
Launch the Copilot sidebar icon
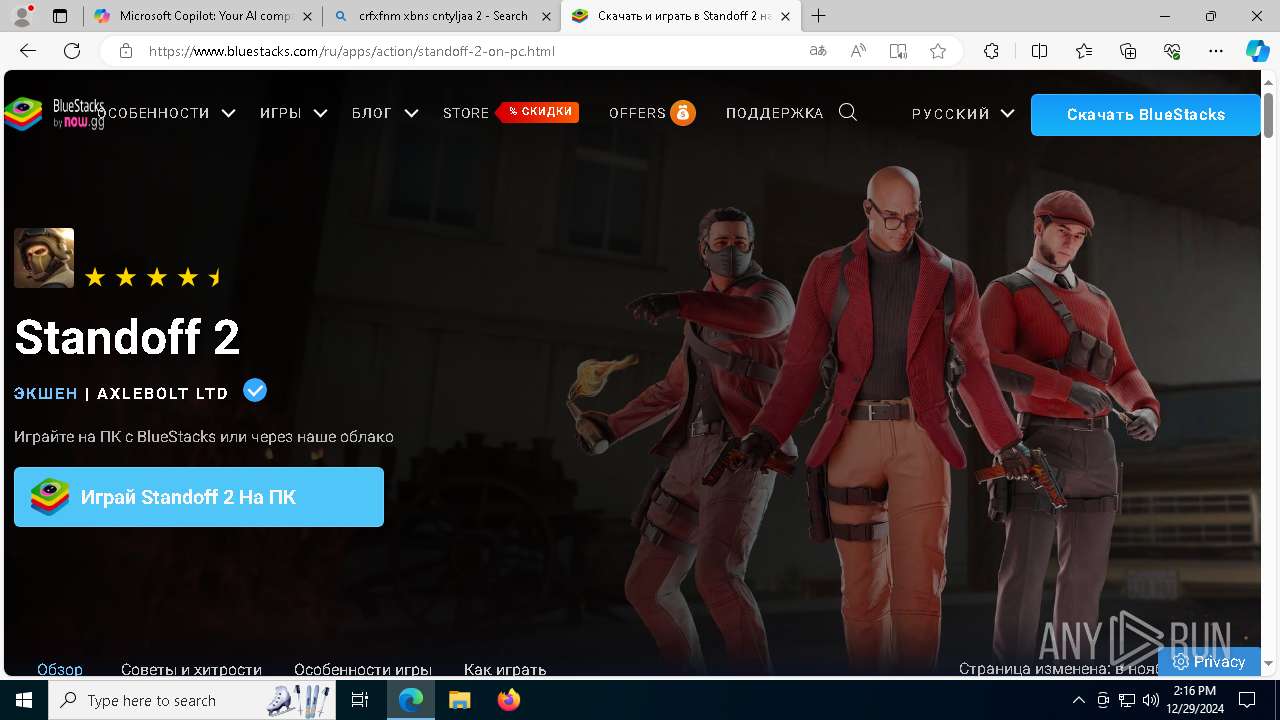click(x=1257, y=51)
